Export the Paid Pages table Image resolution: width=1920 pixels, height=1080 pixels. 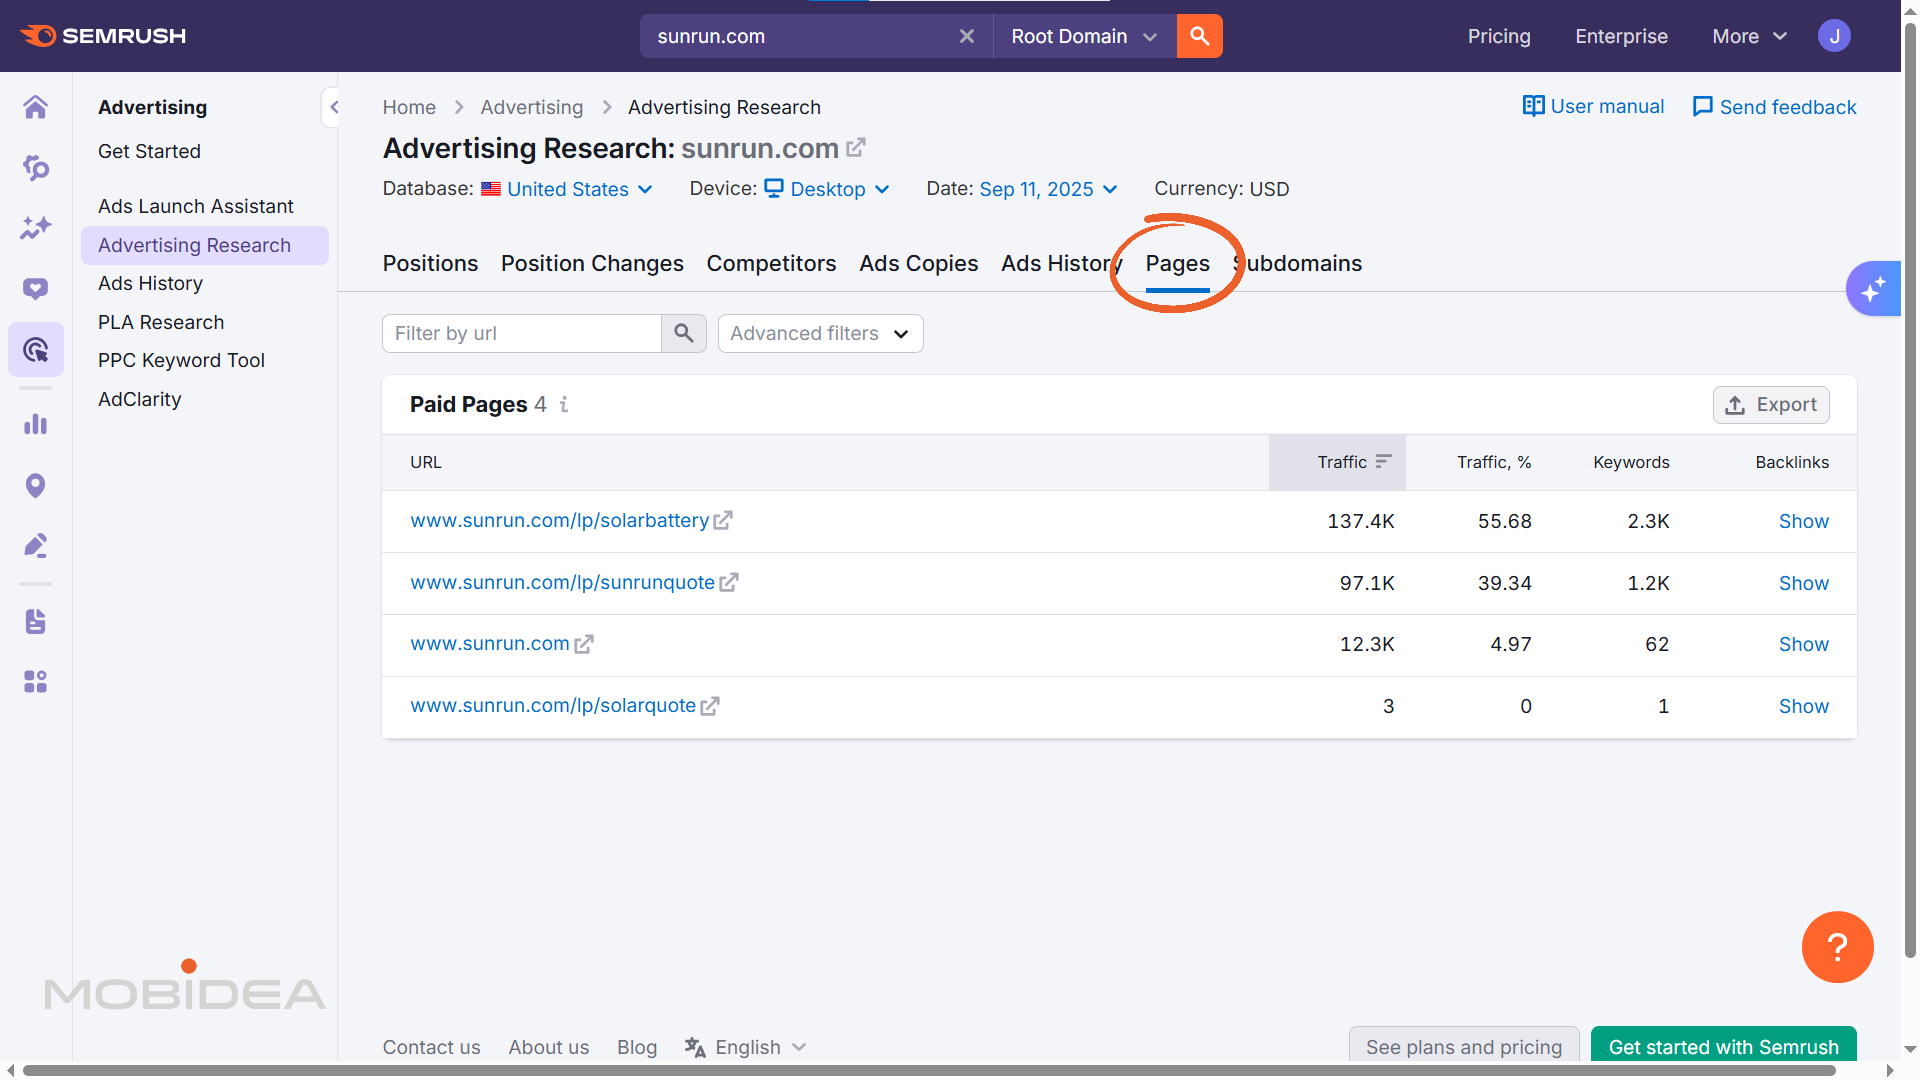pos(1771,404)
